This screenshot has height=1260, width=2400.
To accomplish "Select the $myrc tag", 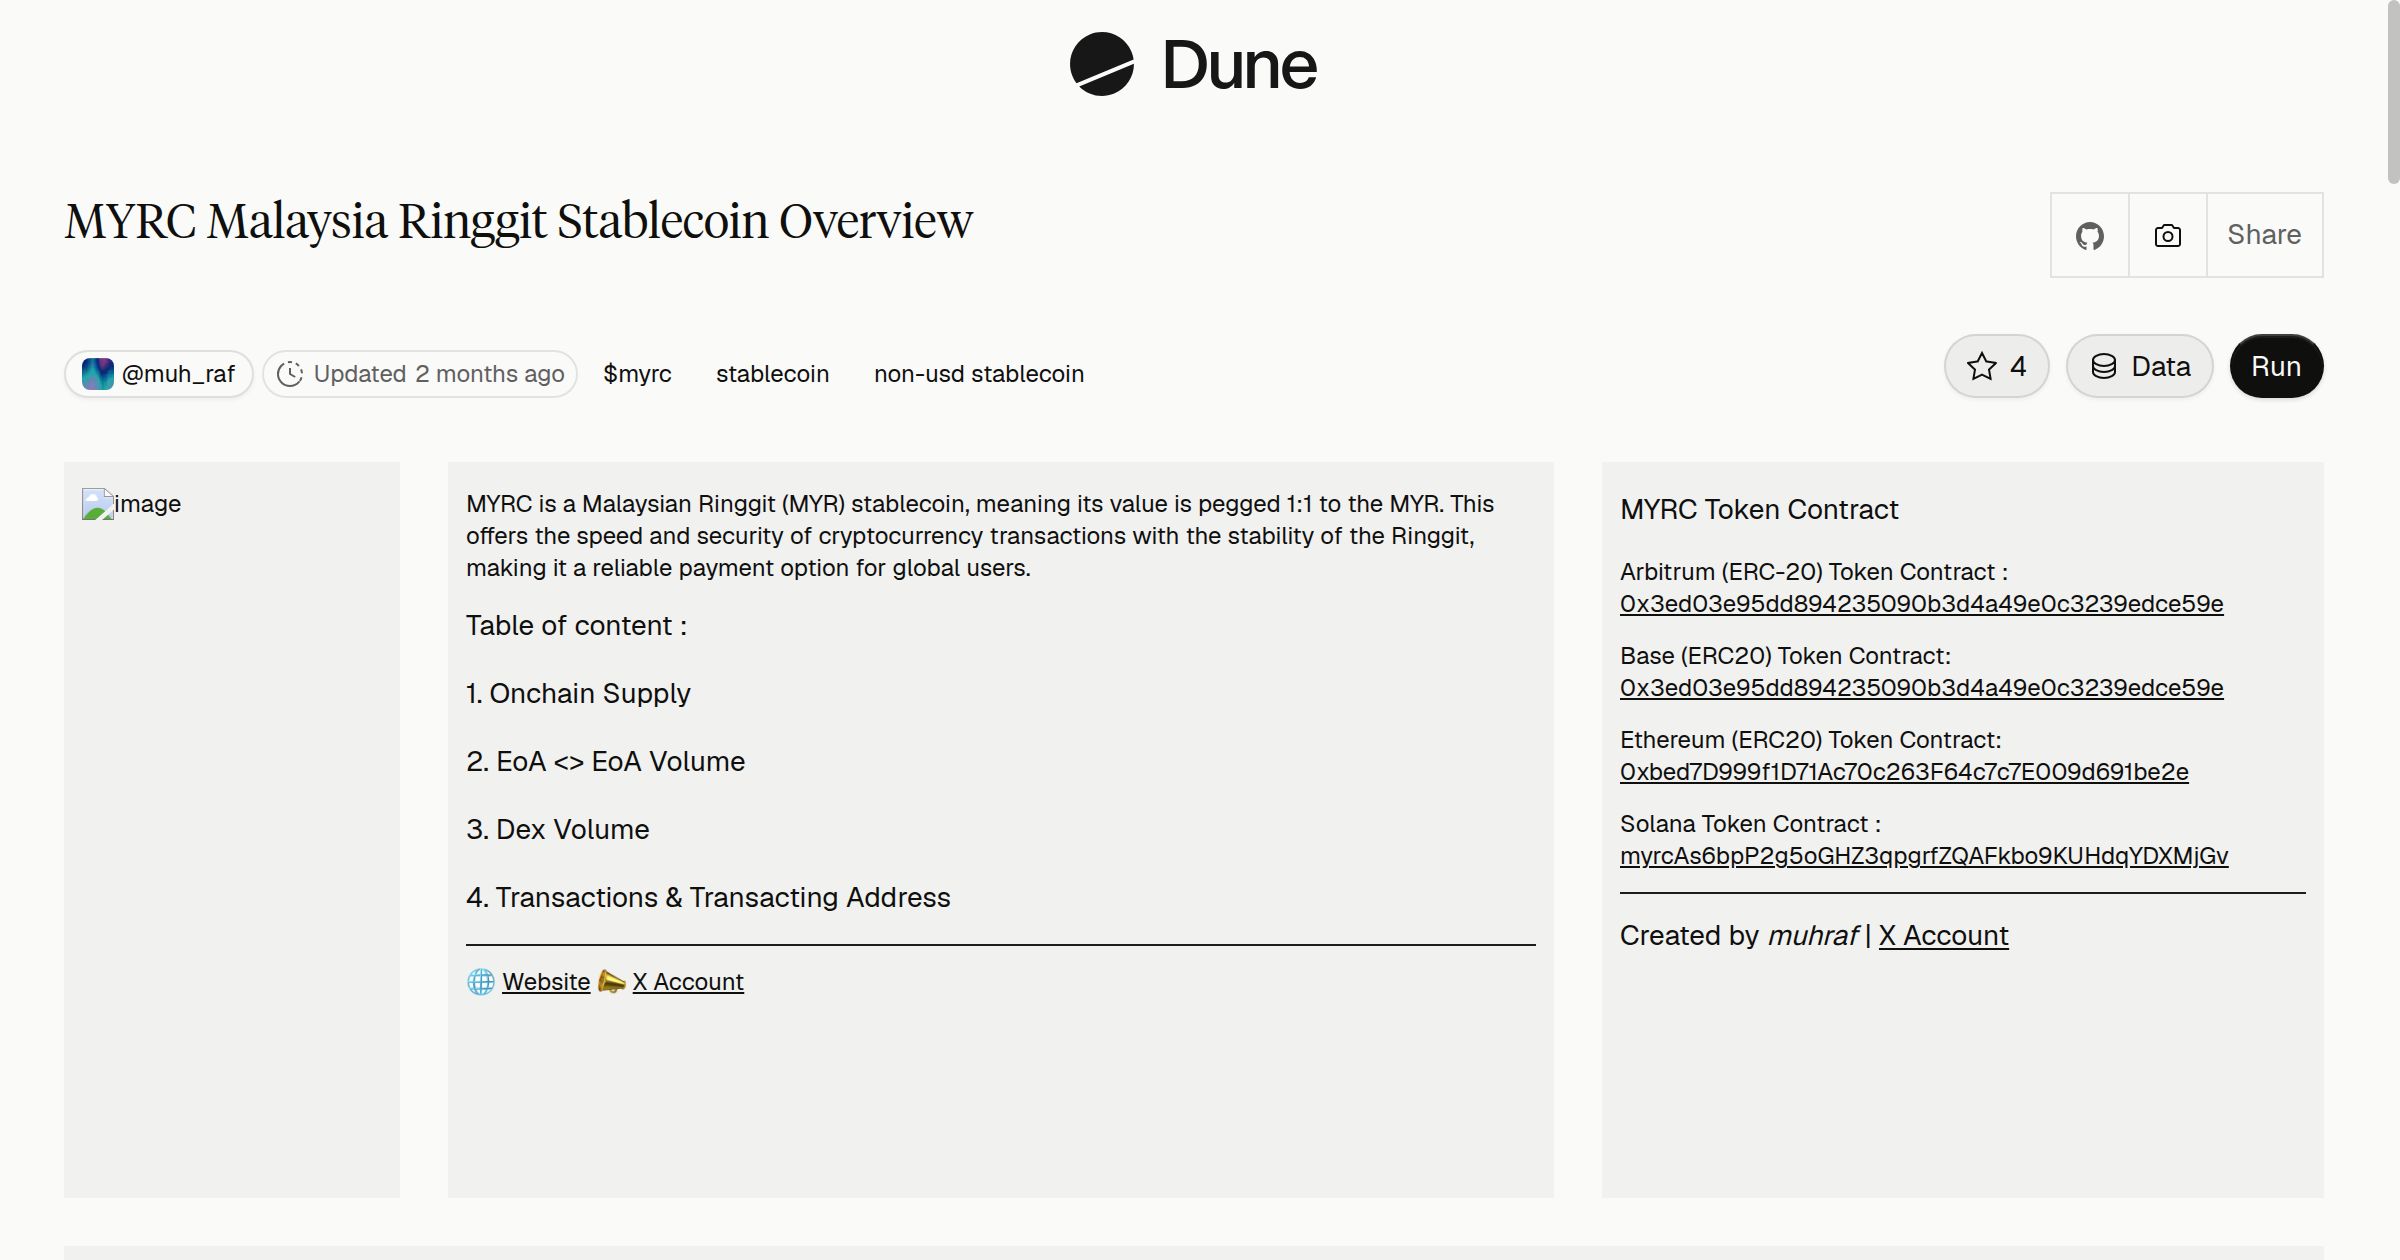I will click(x=637, y=374).
